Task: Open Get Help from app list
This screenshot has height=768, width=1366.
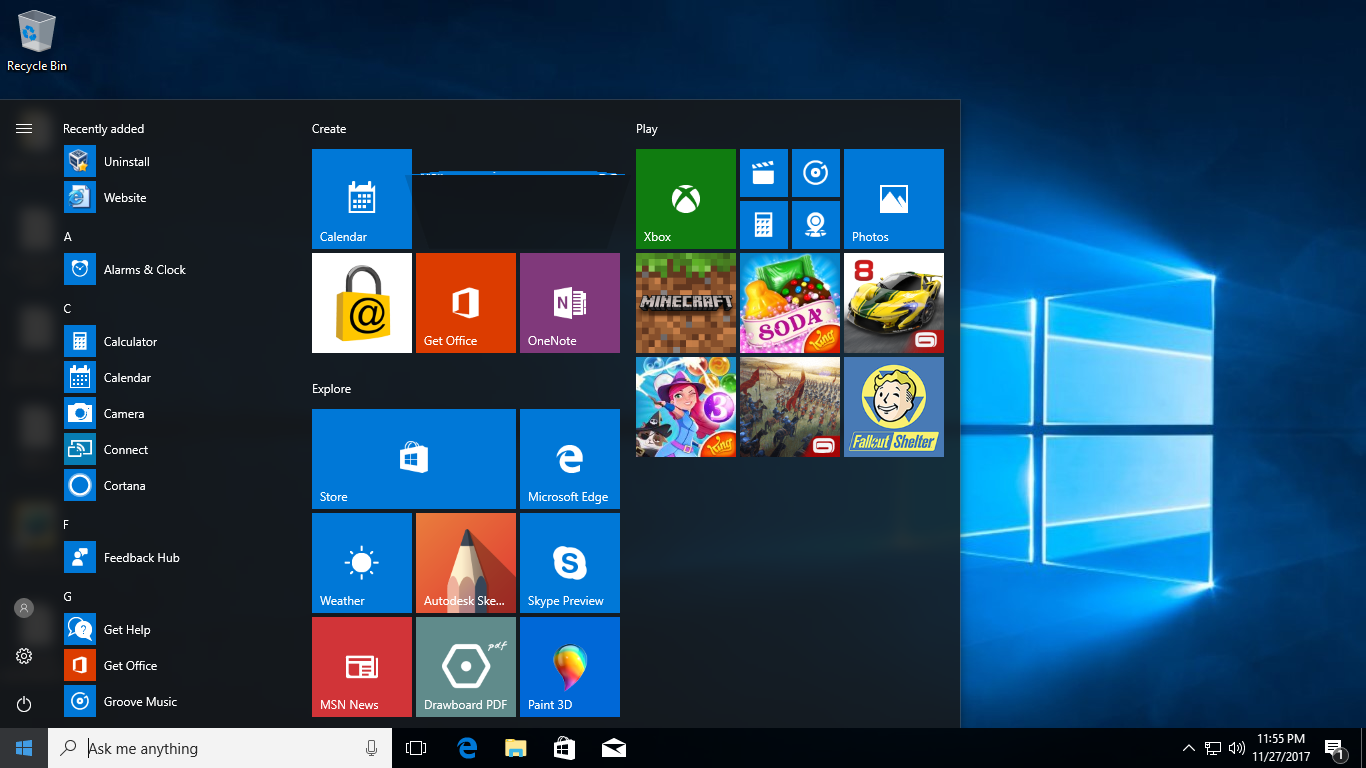Action: [x=178, y=630]
